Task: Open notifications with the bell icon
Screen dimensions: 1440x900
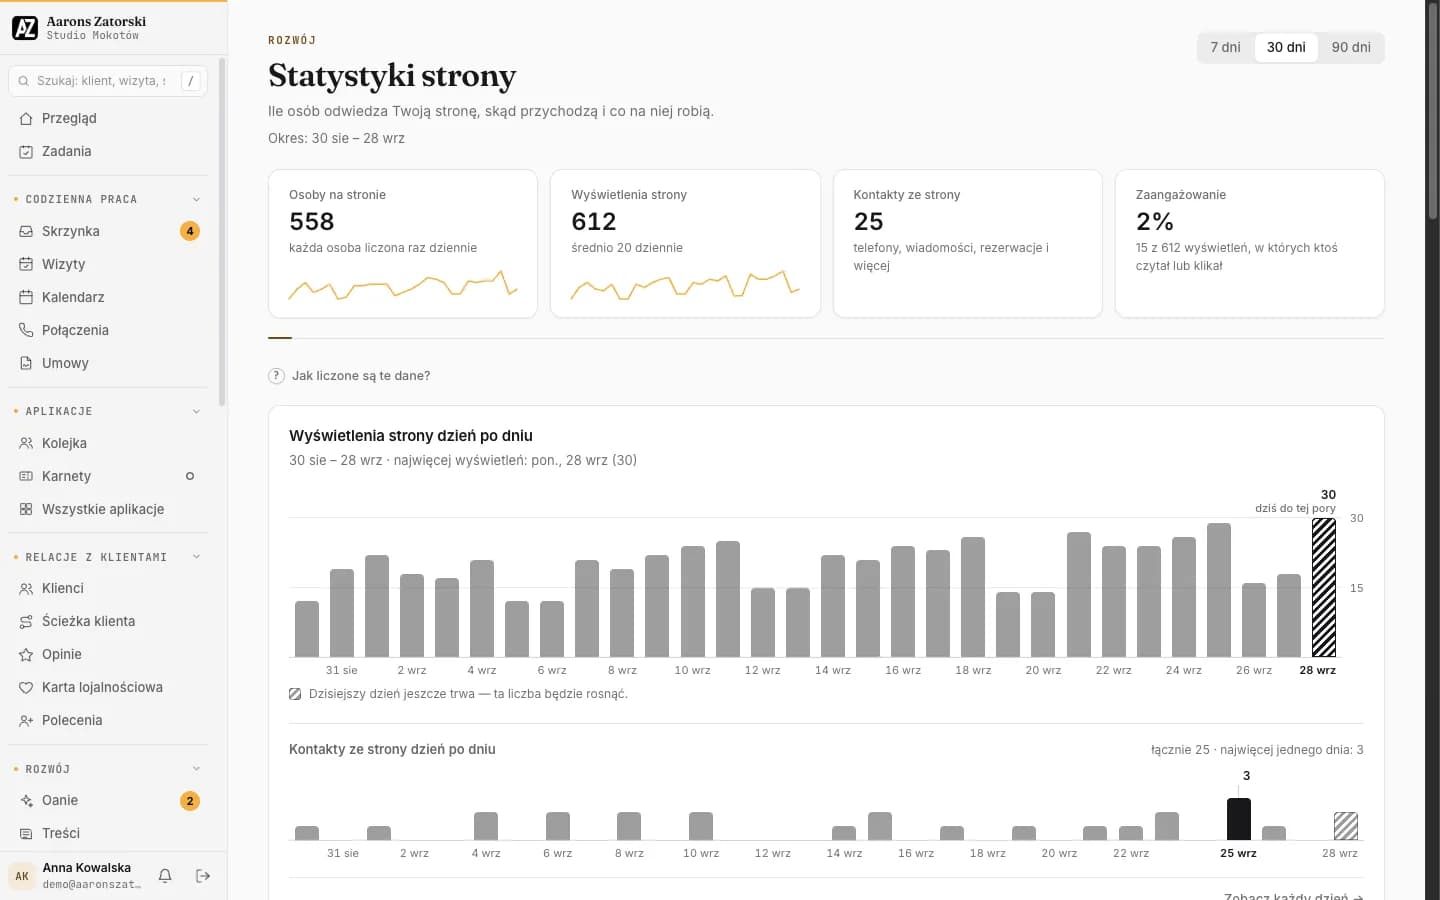Action: click(165, 876)
